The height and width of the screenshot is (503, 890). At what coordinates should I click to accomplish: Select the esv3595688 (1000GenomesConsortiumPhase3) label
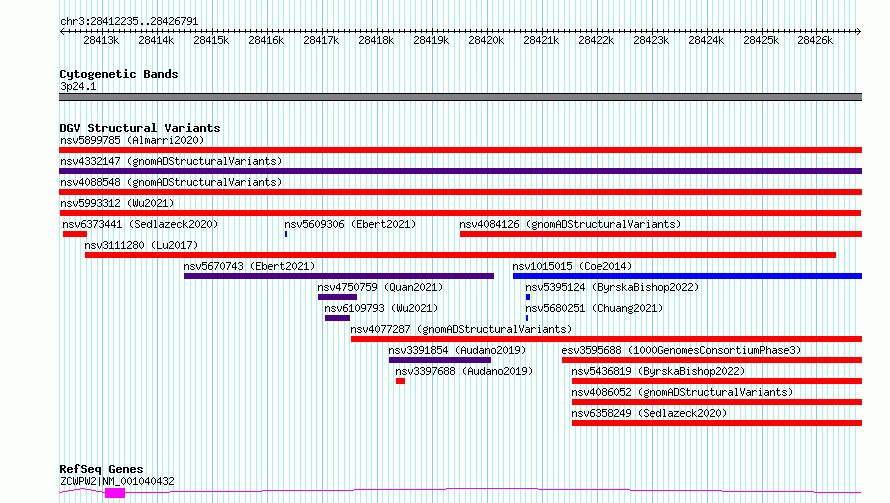tap(681, 350)
